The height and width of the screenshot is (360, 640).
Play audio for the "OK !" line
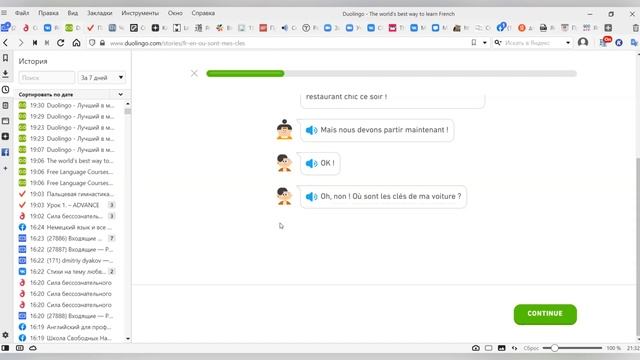(x=311, y=163)
